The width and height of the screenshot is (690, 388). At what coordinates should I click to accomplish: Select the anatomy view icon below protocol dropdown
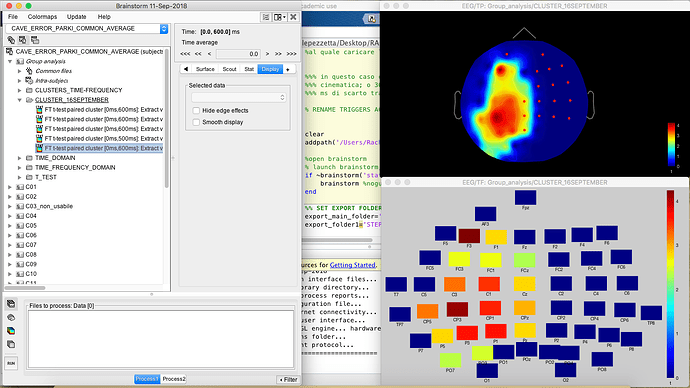tap(11, 40)
